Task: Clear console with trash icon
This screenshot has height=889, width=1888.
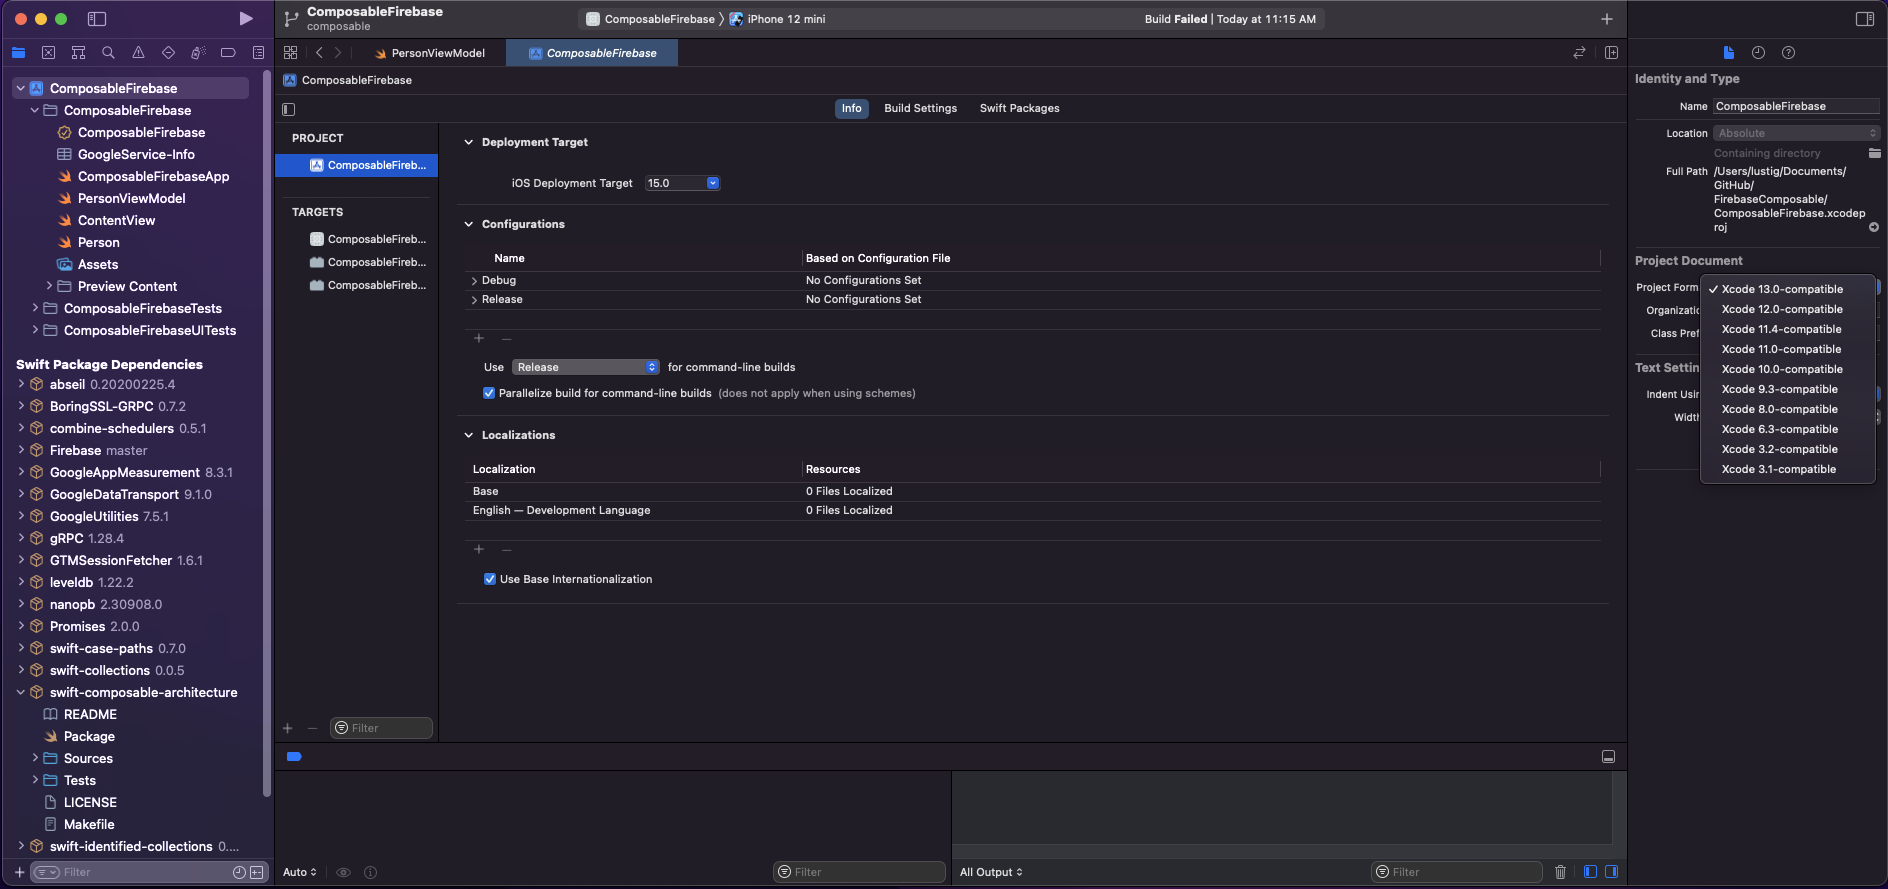Action: [1560, 872]
